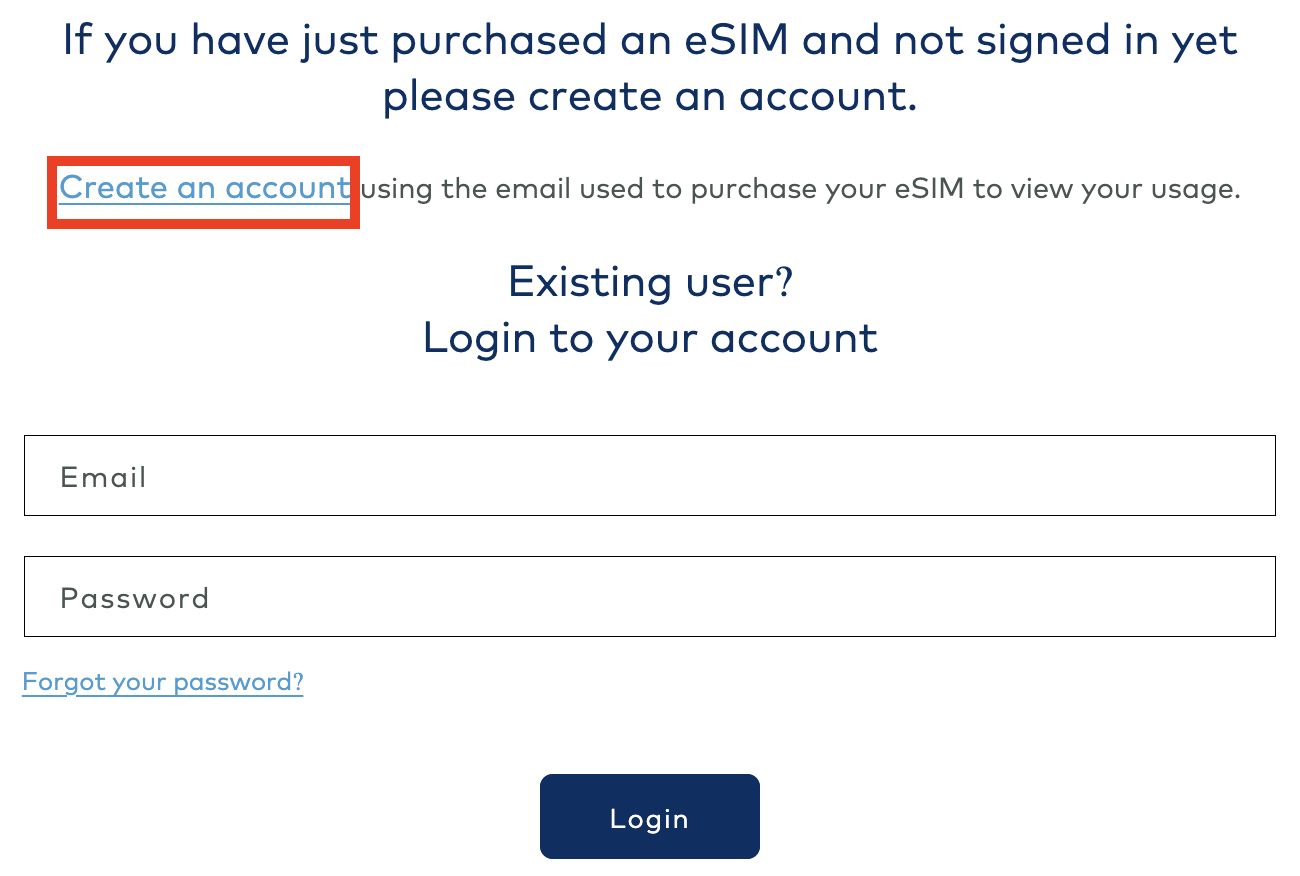Focus the Password input field
The image size is (1300, 876).
pyautogui.click(x=650, y=597)
